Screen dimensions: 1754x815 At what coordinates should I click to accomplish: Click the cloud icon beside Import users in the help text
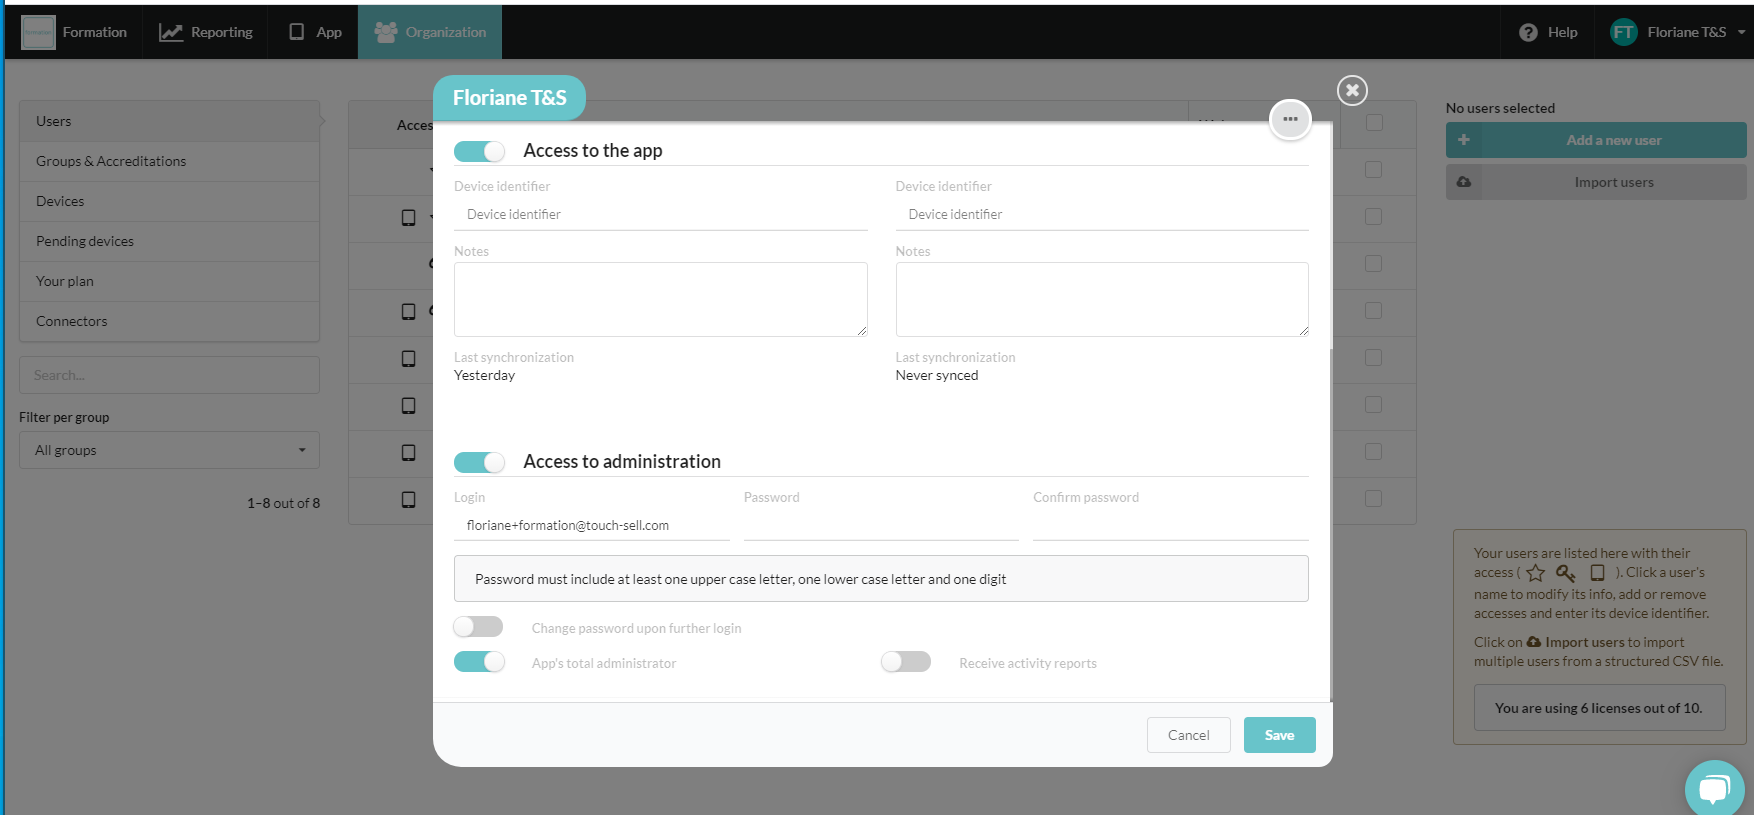click(x=1534, y=642)
